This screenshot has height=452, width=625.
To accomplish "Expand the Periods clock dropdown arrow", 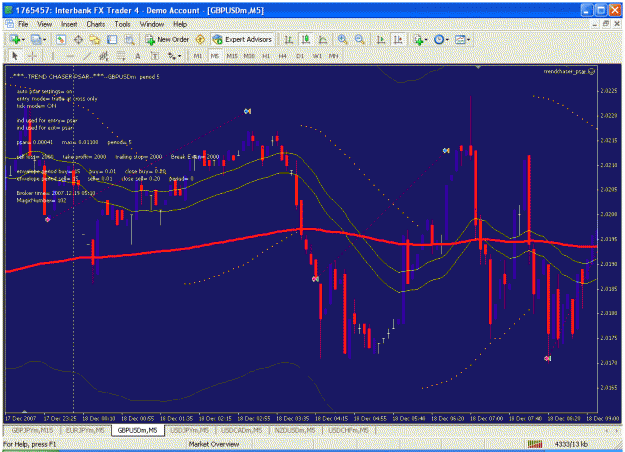I will coord(447,40).
